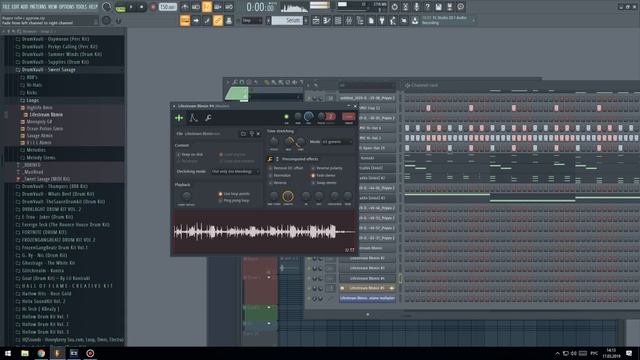Viewport: 640px width, 360px height.
Task: Click the play button in transport
Action: [x=131, y=7]
